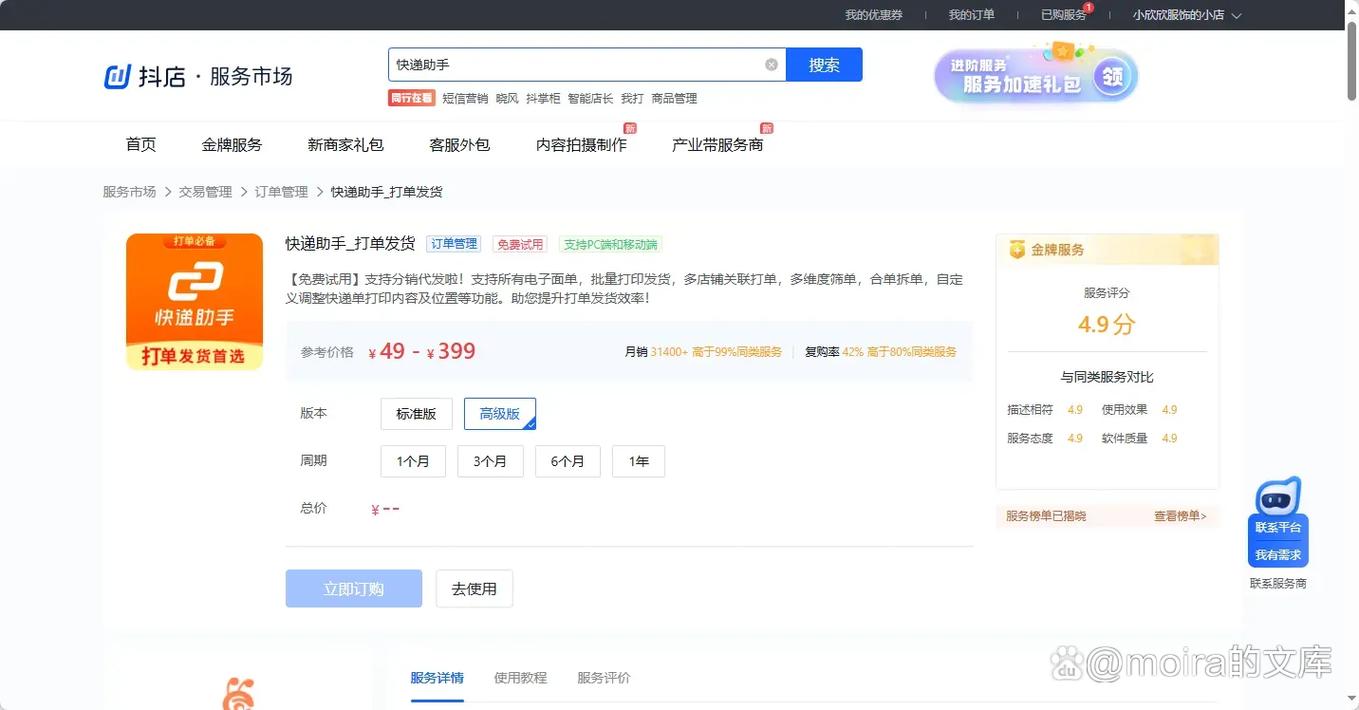Click the 抖店 logo icon
Image resolution: width=1359 pixels, height=710 pixels.
tap(118, 77)
